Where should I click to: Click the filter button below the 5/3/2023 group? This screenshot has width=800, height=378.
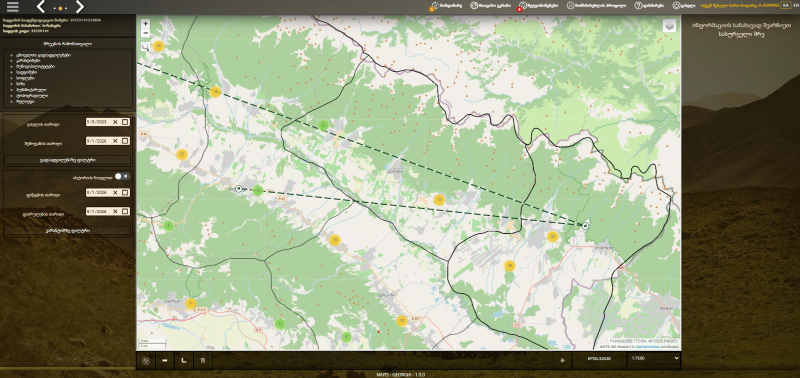(67, 160)
